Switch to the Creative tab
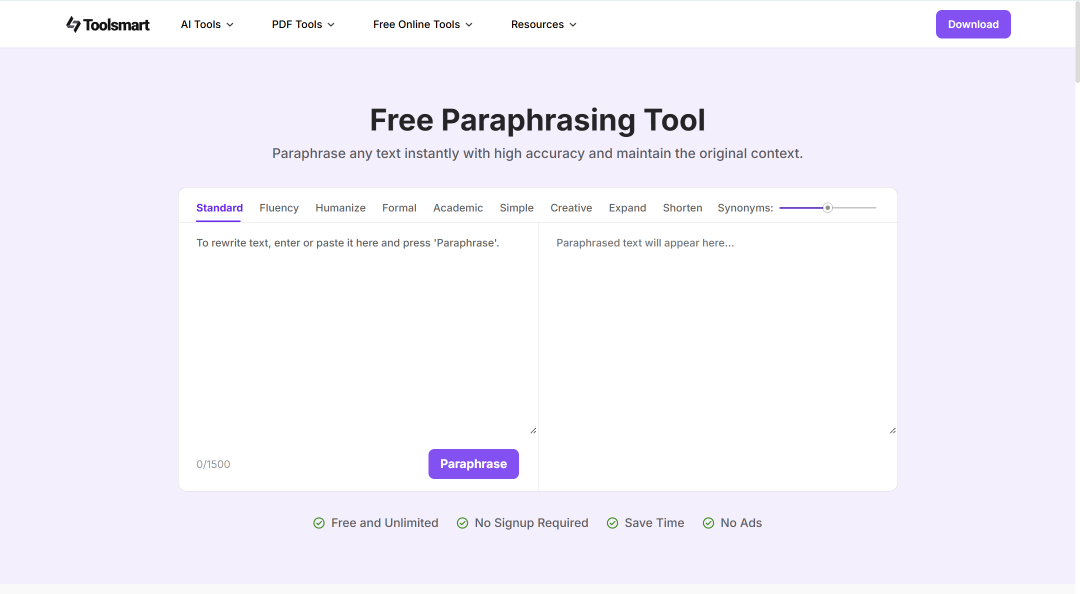Image resolution: width=1080 pixels, height=594 pixels. (571, 208)
